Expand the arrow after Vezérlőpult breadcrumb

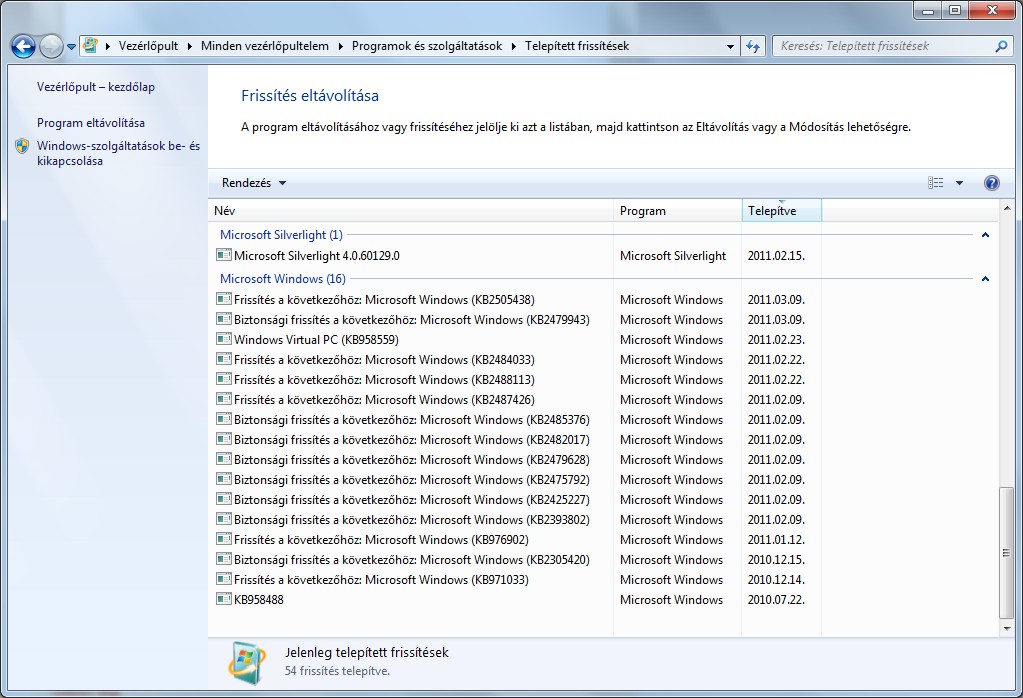point(190,46)
